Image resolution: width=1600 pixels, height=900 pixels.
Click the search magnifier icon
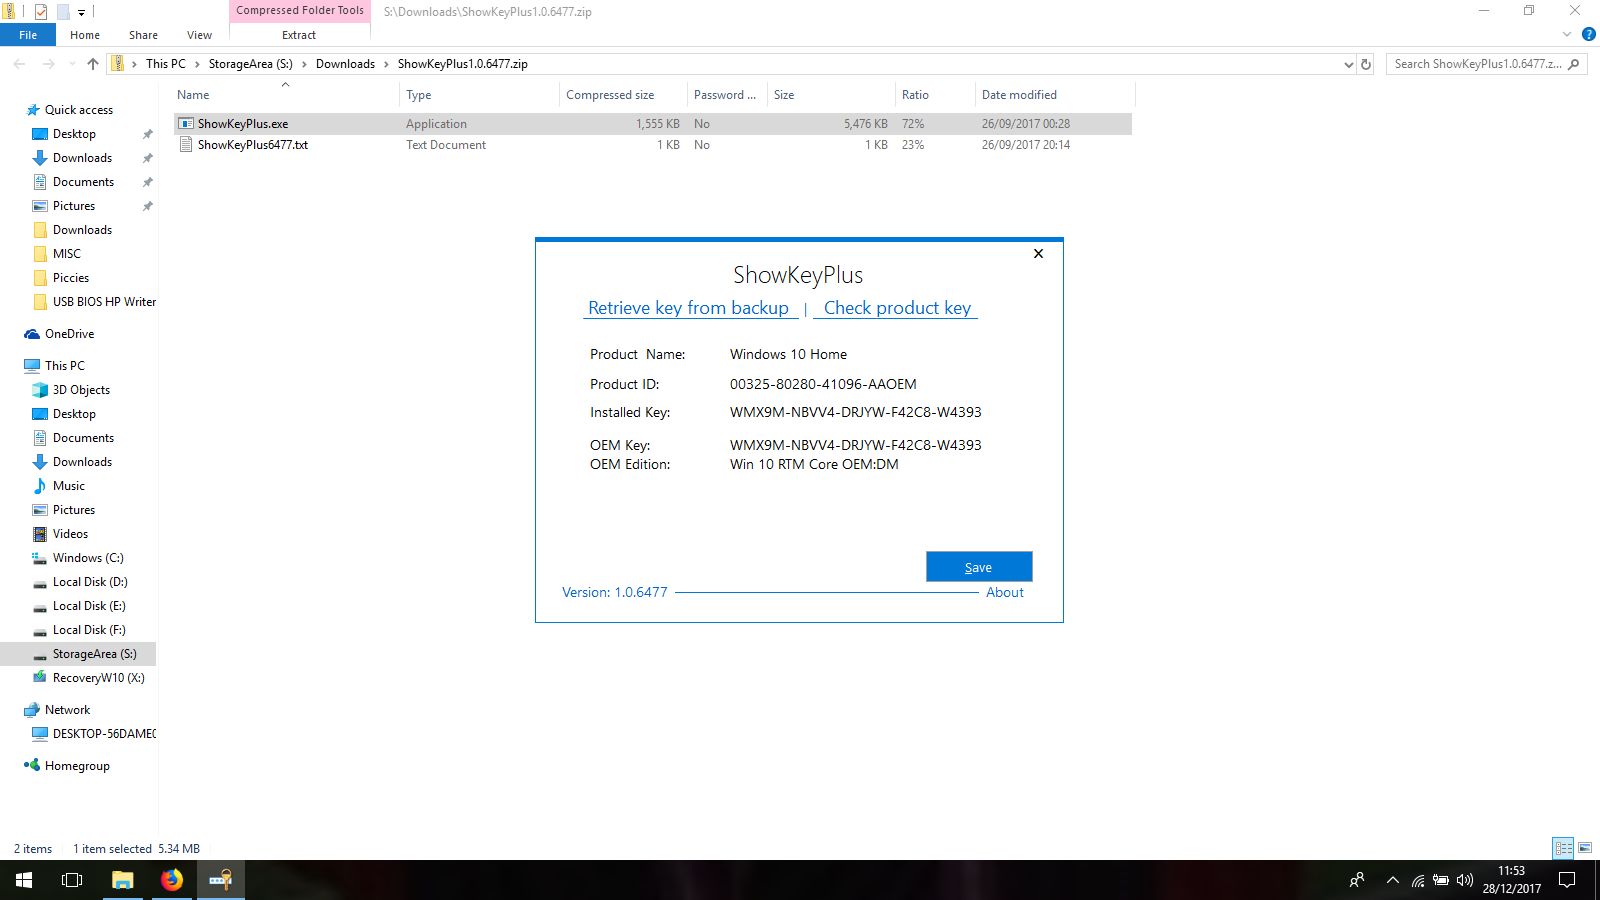(x=1574, y=64)
